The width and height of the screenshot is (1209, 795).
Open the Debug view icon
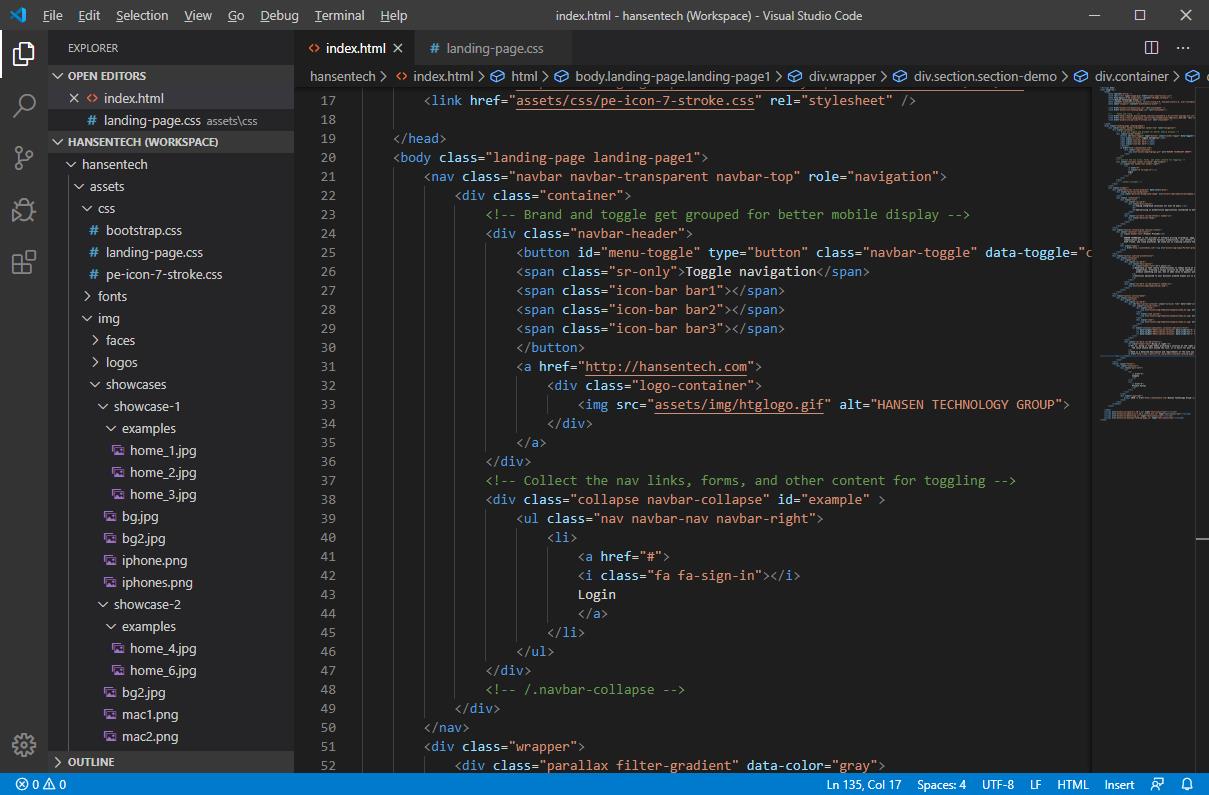(x=24, y=210)
